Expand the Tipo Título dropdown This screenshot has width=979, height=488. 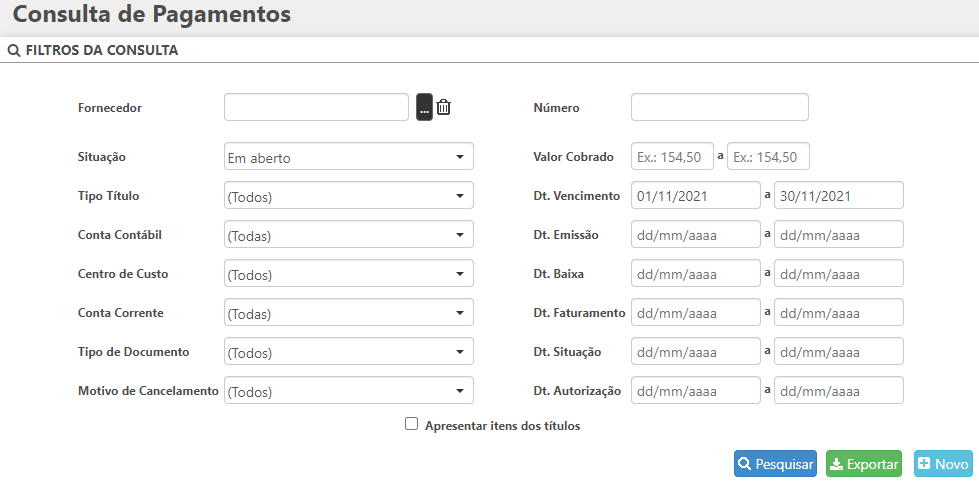pyautogui.click(x=348, y=196)
